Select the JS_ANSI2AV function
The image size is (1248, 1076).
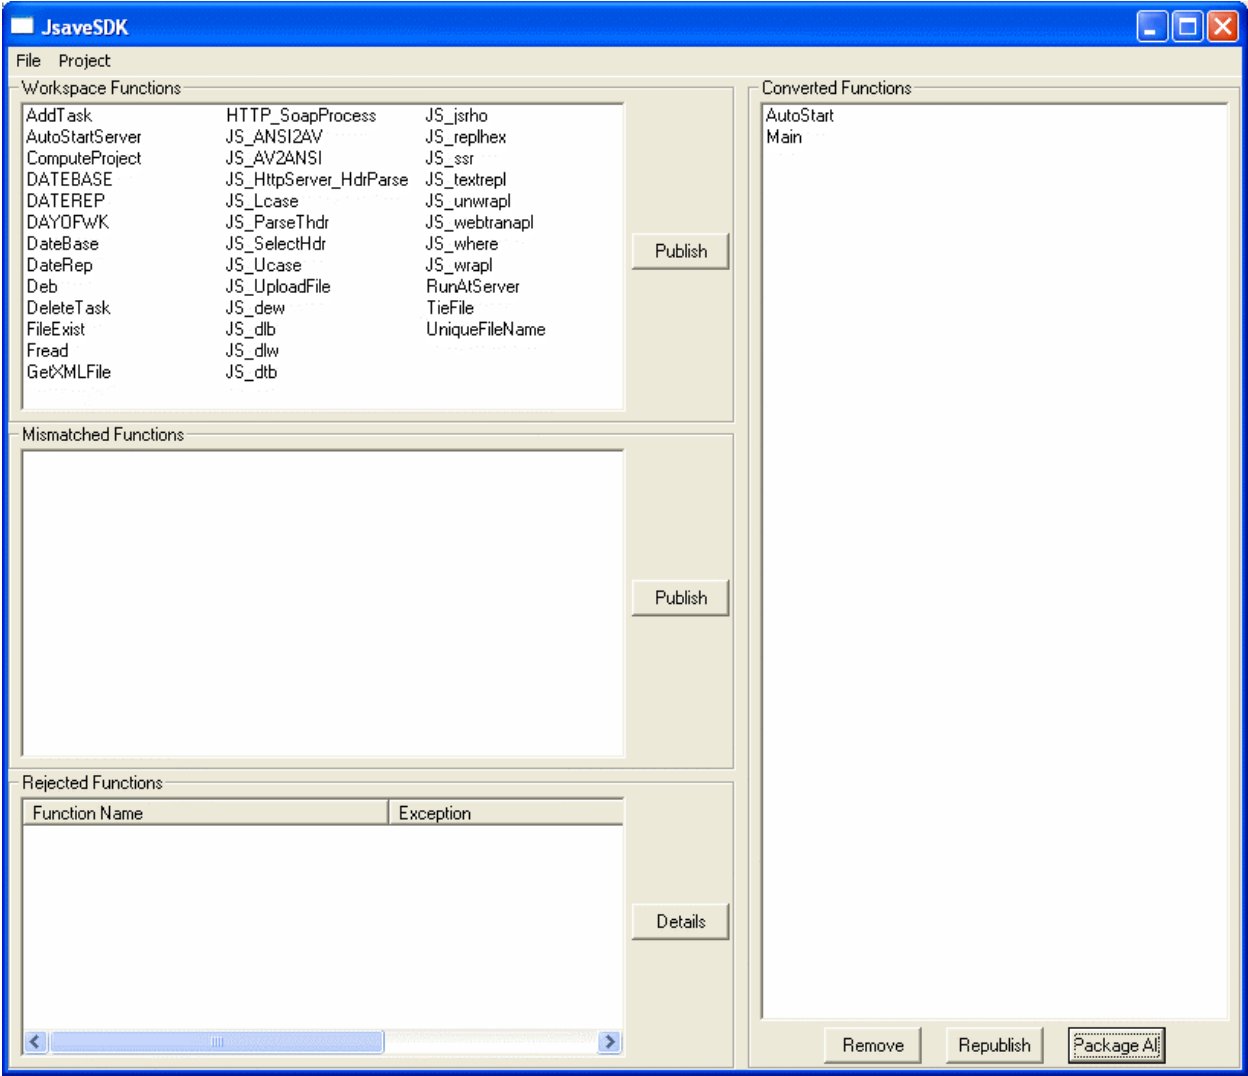tap(274, 137)
